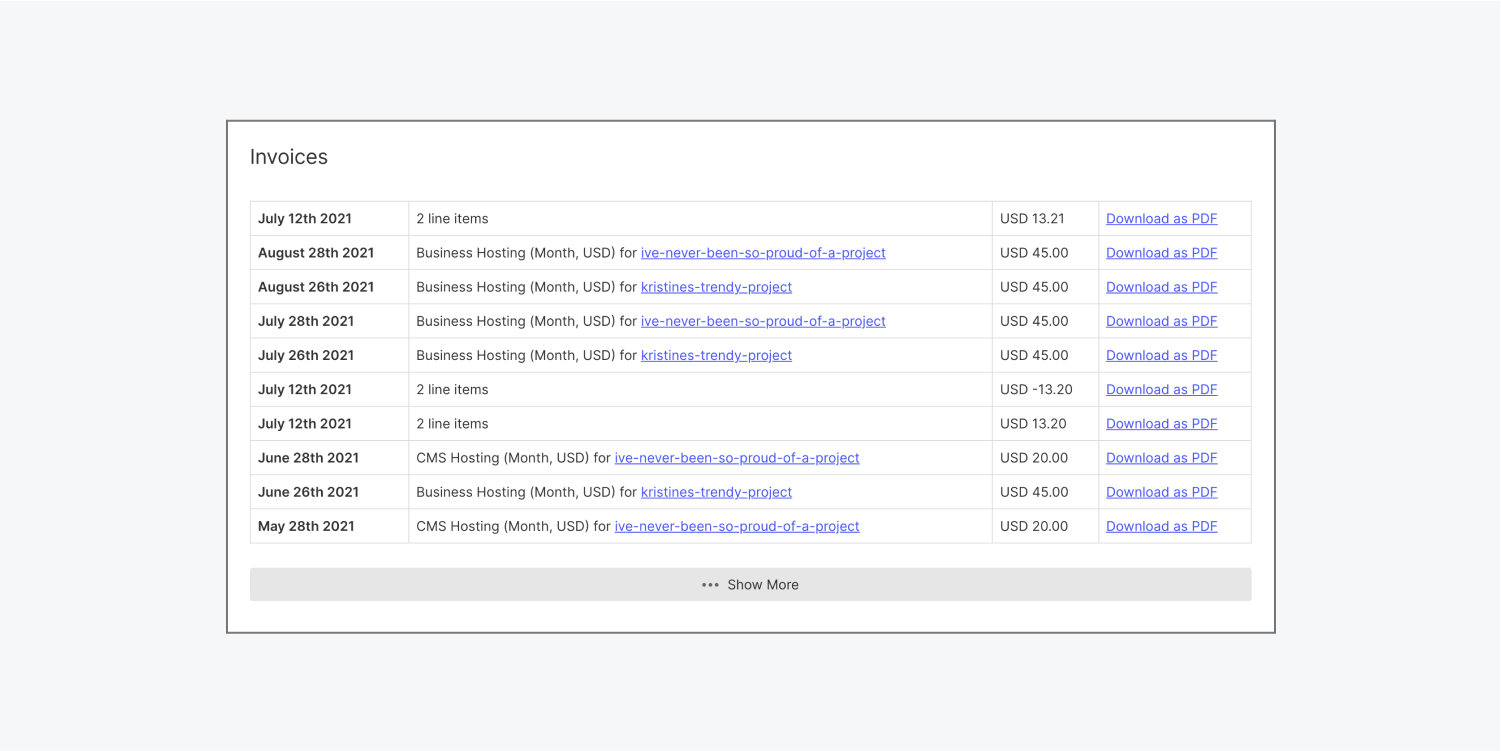Download the June 26th Business Hosting invoice PDF
Screen dimensions: 1501x751
pos(1161,491)
